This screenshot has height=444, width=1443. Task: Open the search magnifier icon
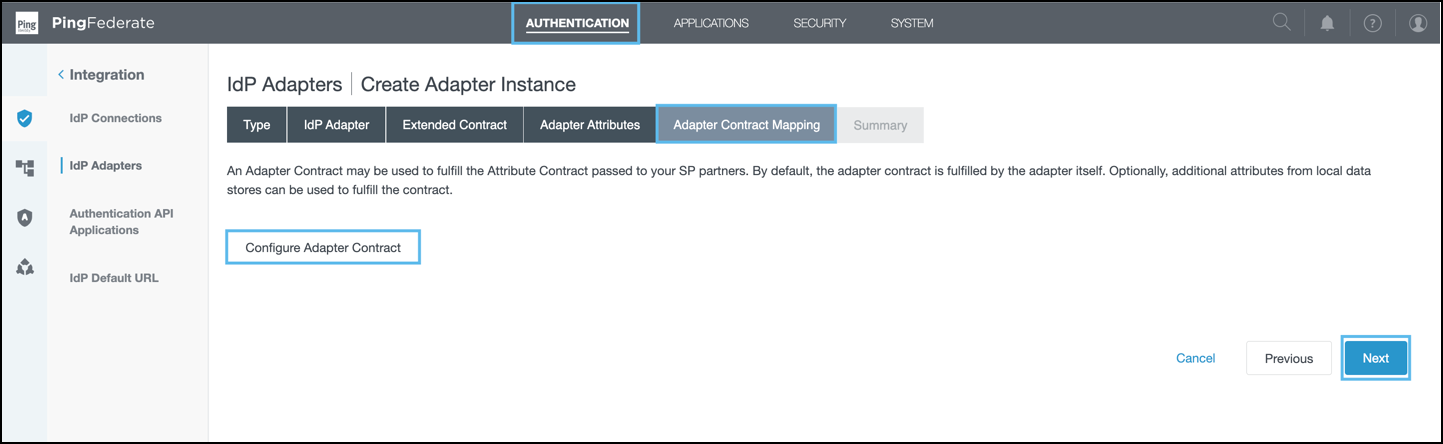point(1281,22)
